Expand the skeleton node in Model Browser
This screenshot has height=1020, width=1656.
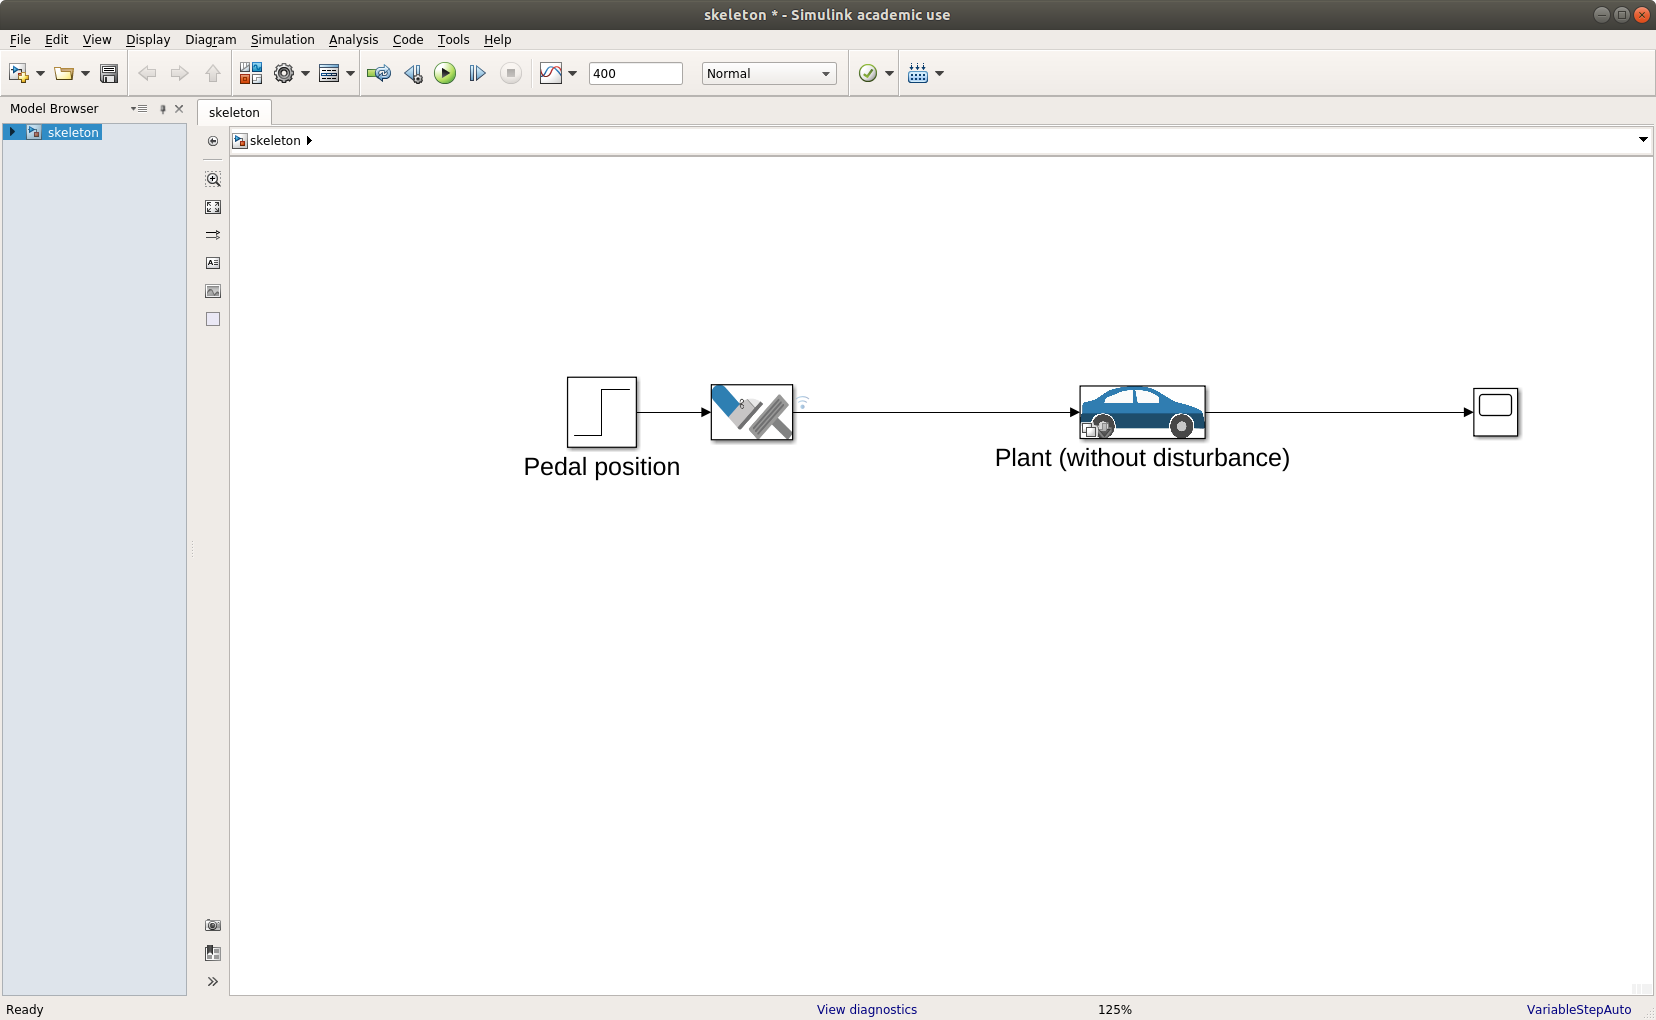point(11,132)
